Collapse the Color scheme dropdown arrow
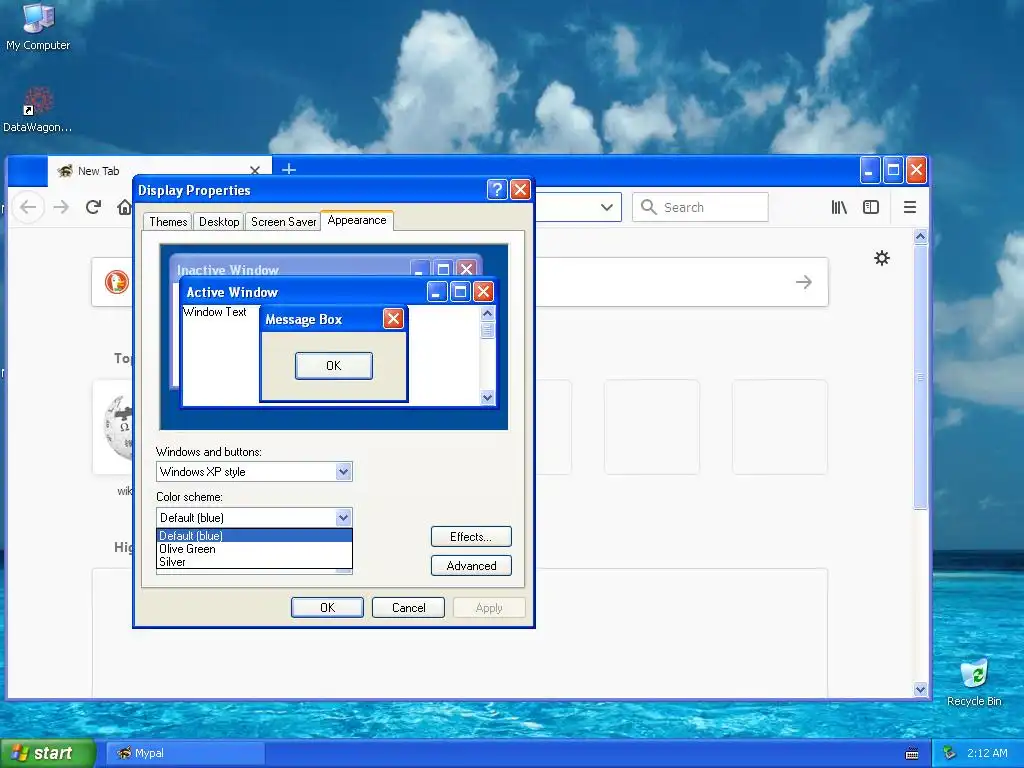 344,518
